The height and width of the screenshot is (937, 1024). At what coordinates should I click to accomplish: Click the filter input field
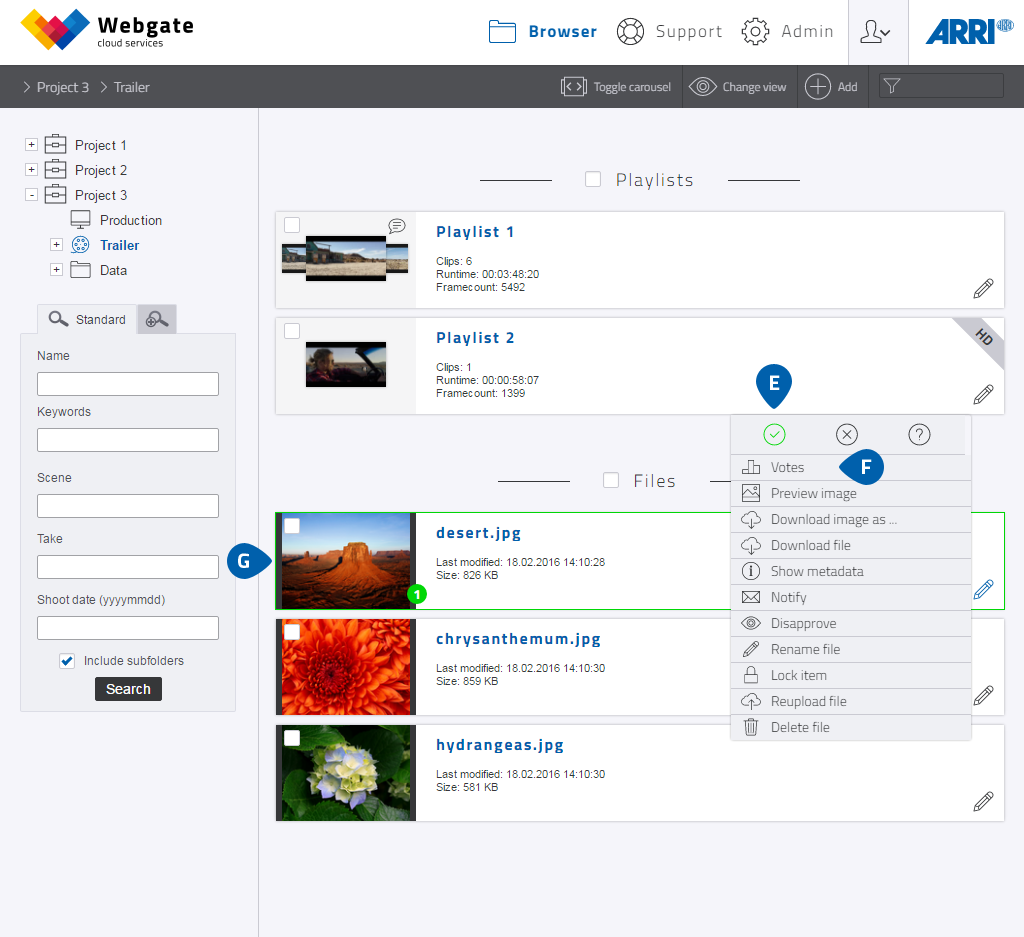(941, 86)
